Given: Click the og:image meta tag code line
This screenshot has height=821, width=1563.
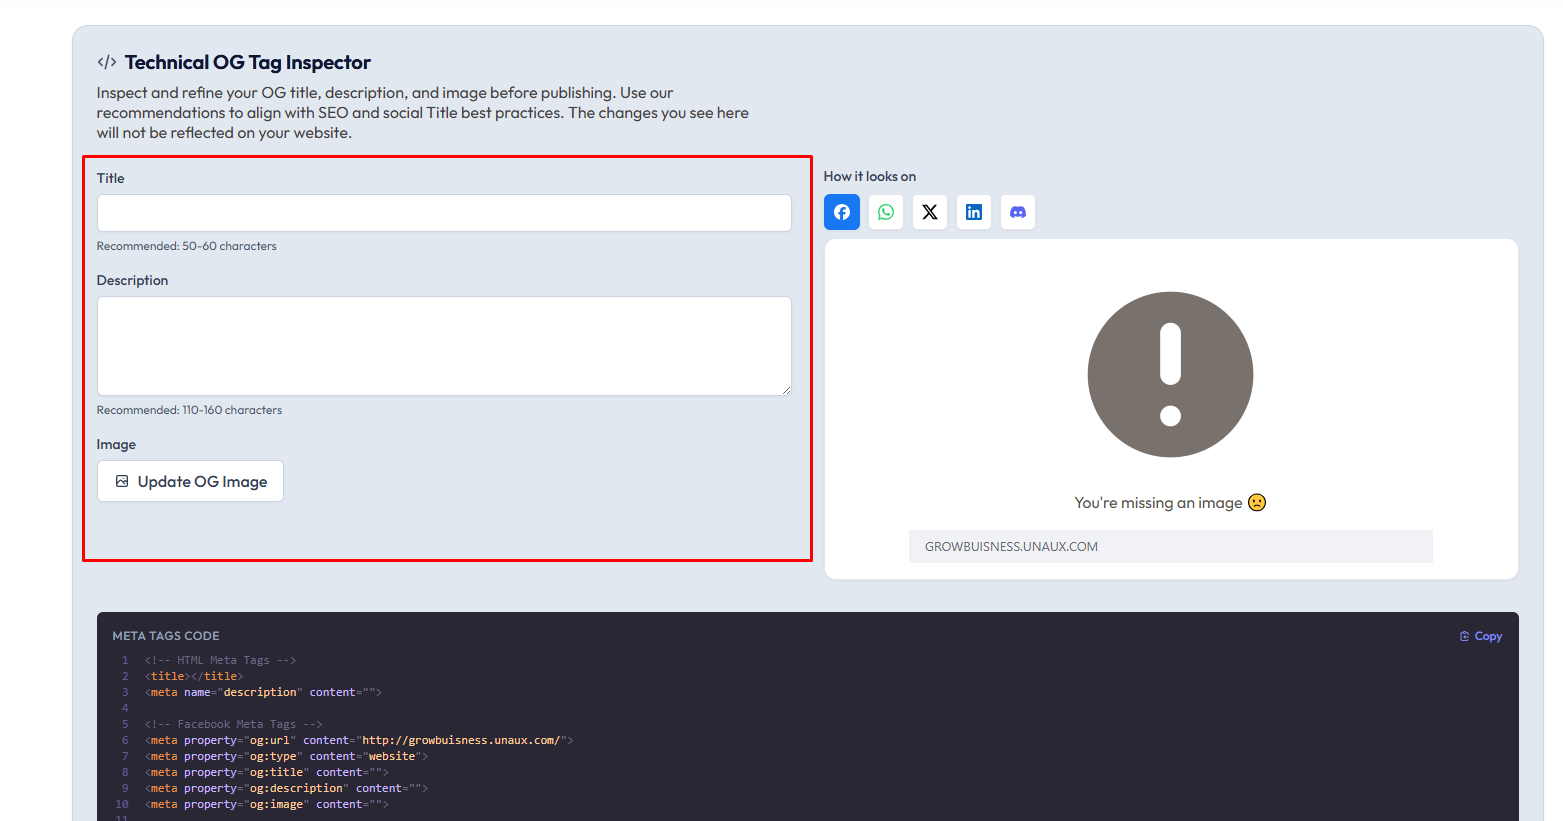Looking at the screenshot, I should click(x=267, y=804).
